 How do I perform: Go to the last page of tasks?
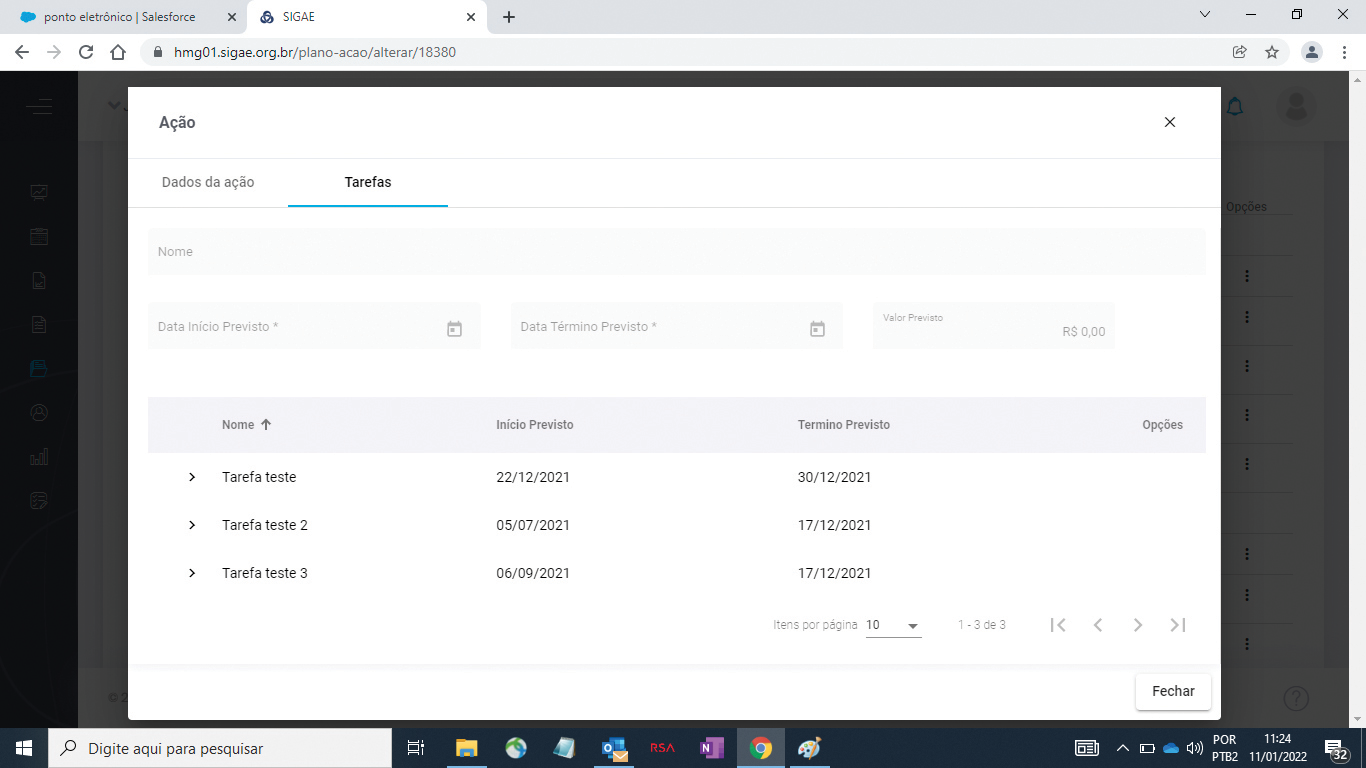point(1178,625)
